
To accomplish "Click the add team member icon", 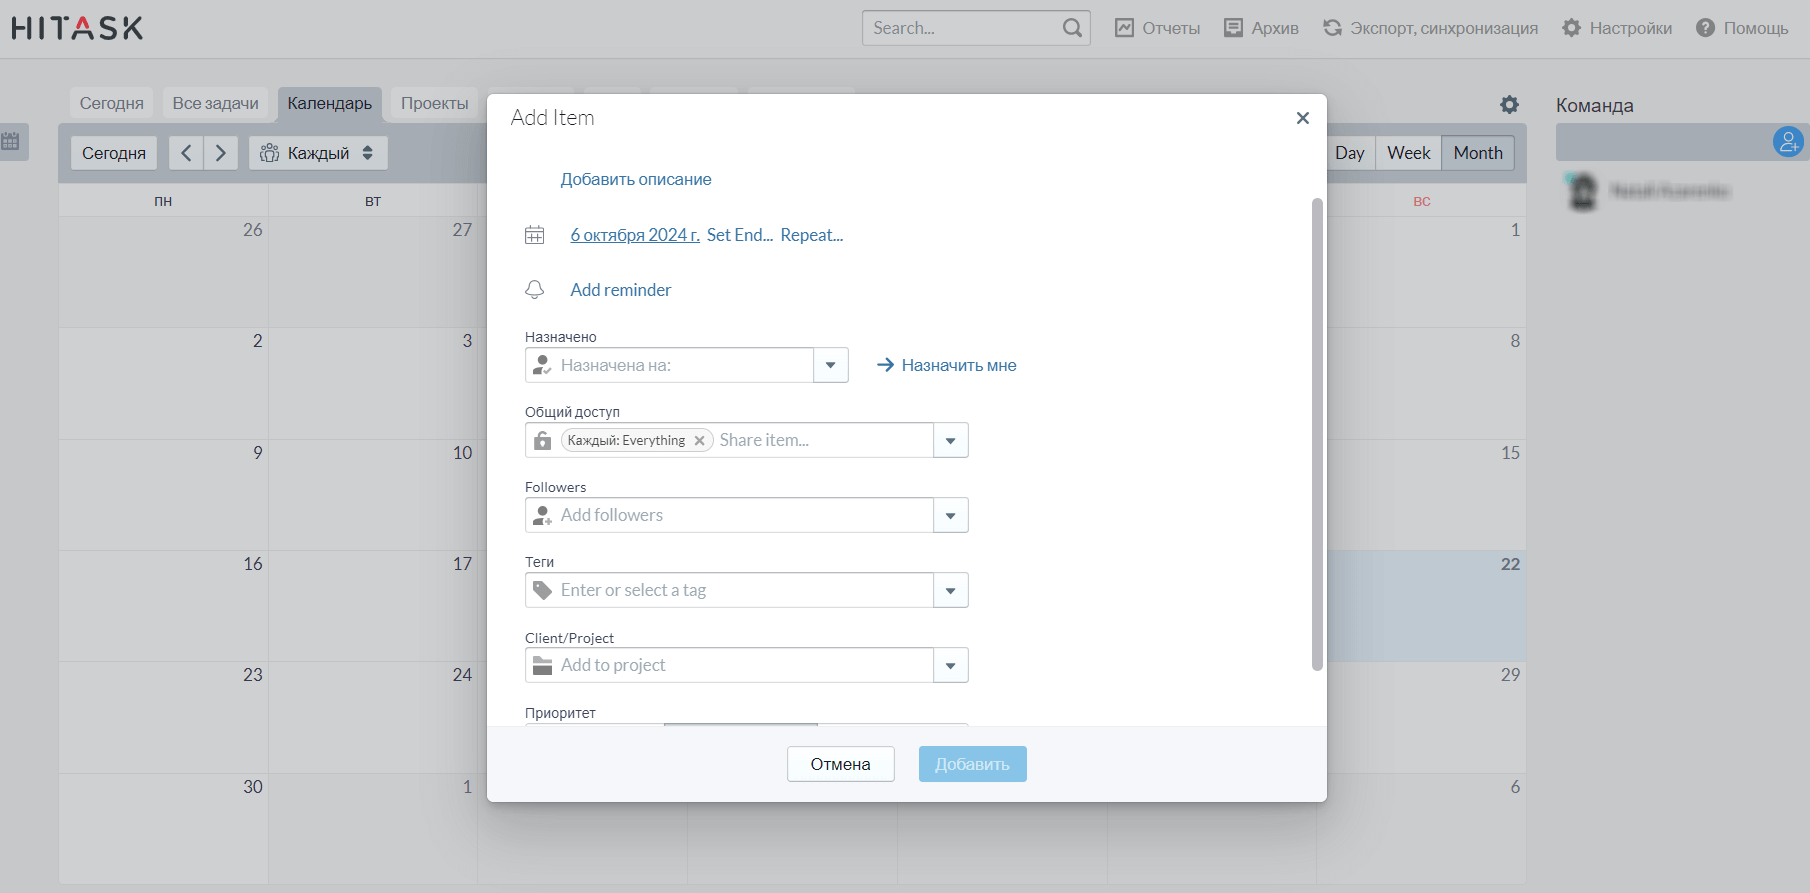I will (1788, 142).
